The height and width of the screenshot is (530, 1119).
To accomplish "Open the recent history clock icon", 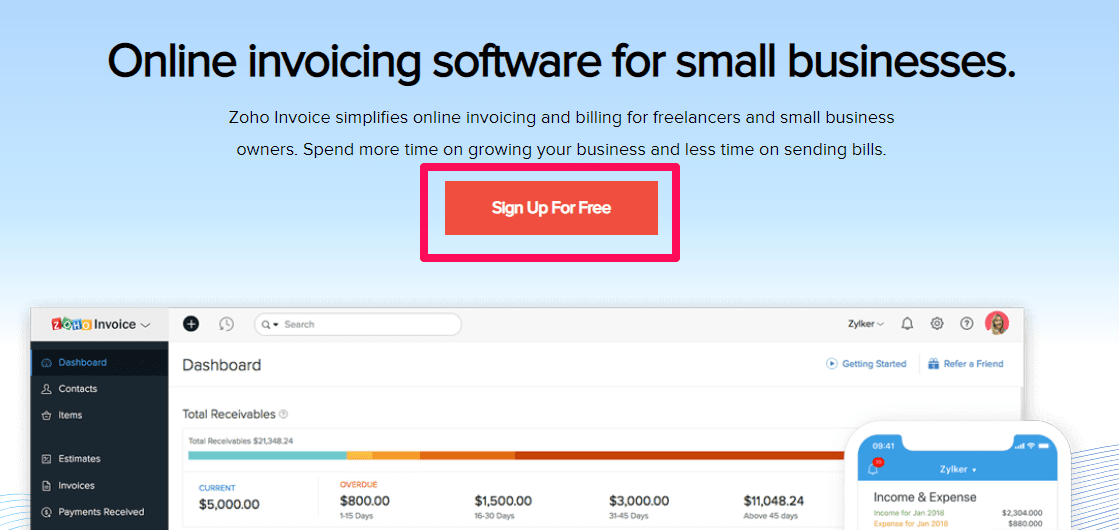I will [226, 324].
